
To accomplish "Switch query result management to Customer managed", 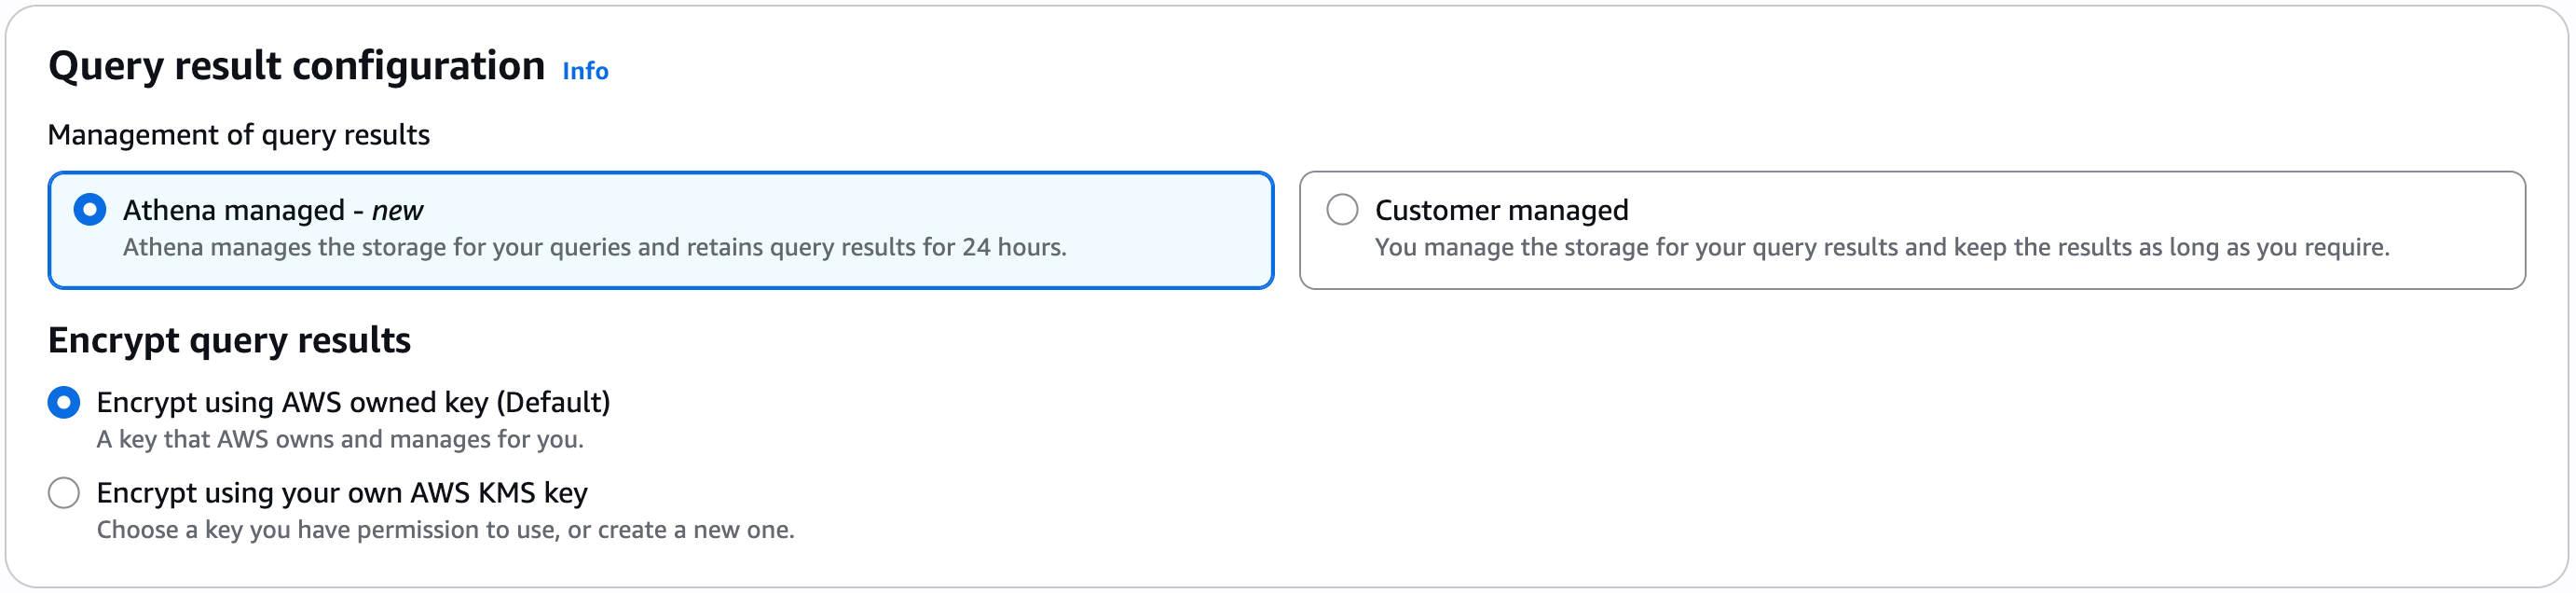I will pos(1343,210).
